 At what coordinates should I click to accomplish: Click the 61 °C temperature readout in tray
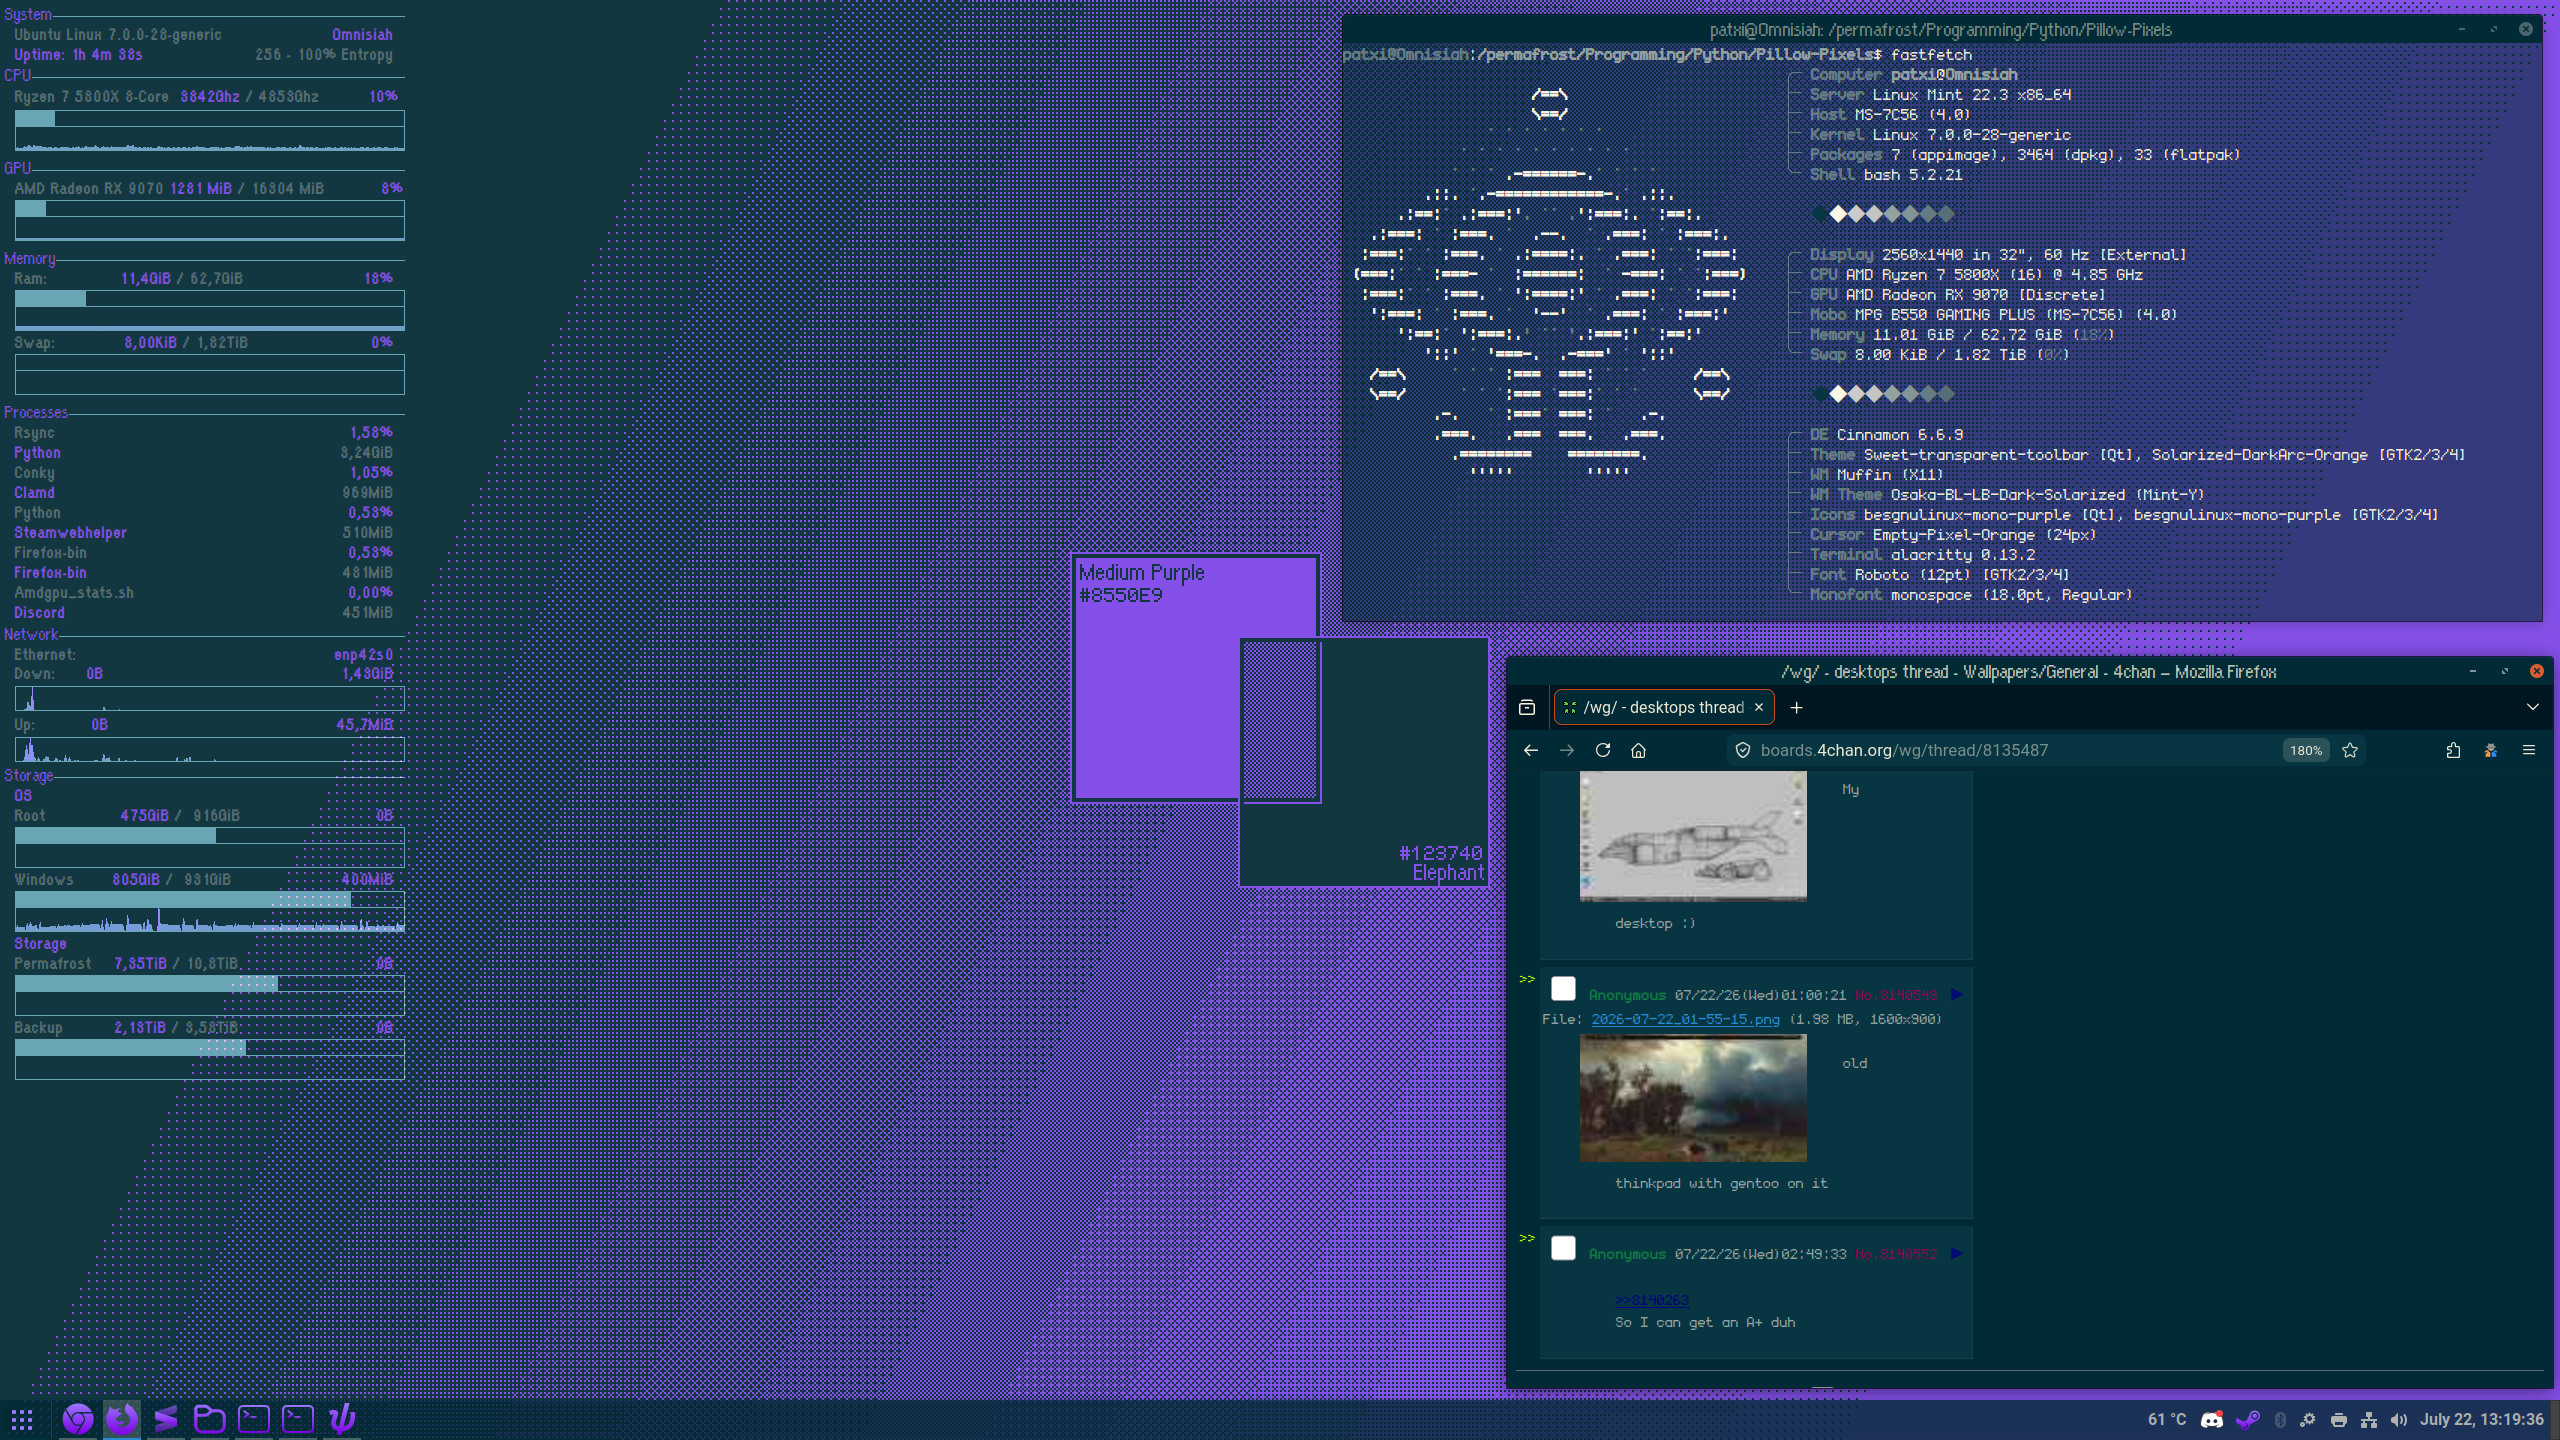pyautogui.click(x=2167, y=1420)
